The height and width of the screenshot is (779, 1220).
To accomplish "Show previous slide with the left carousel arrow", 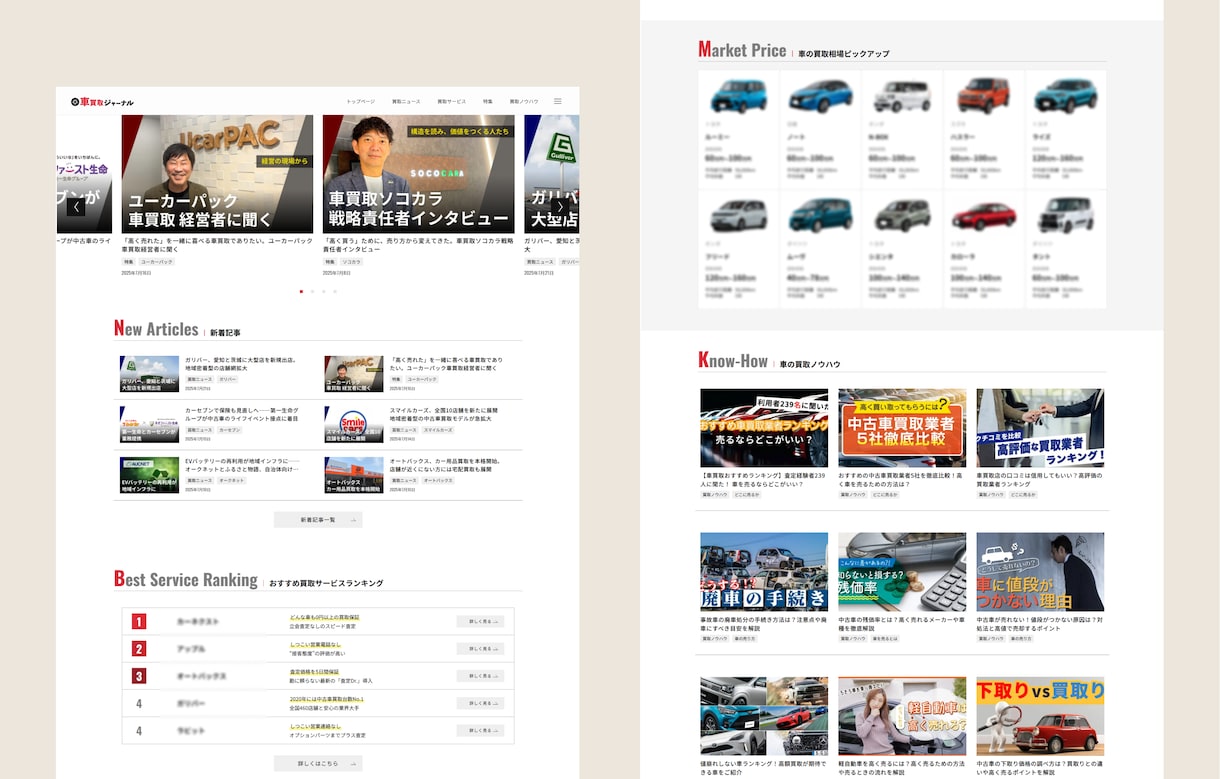I will coord(76,207).
